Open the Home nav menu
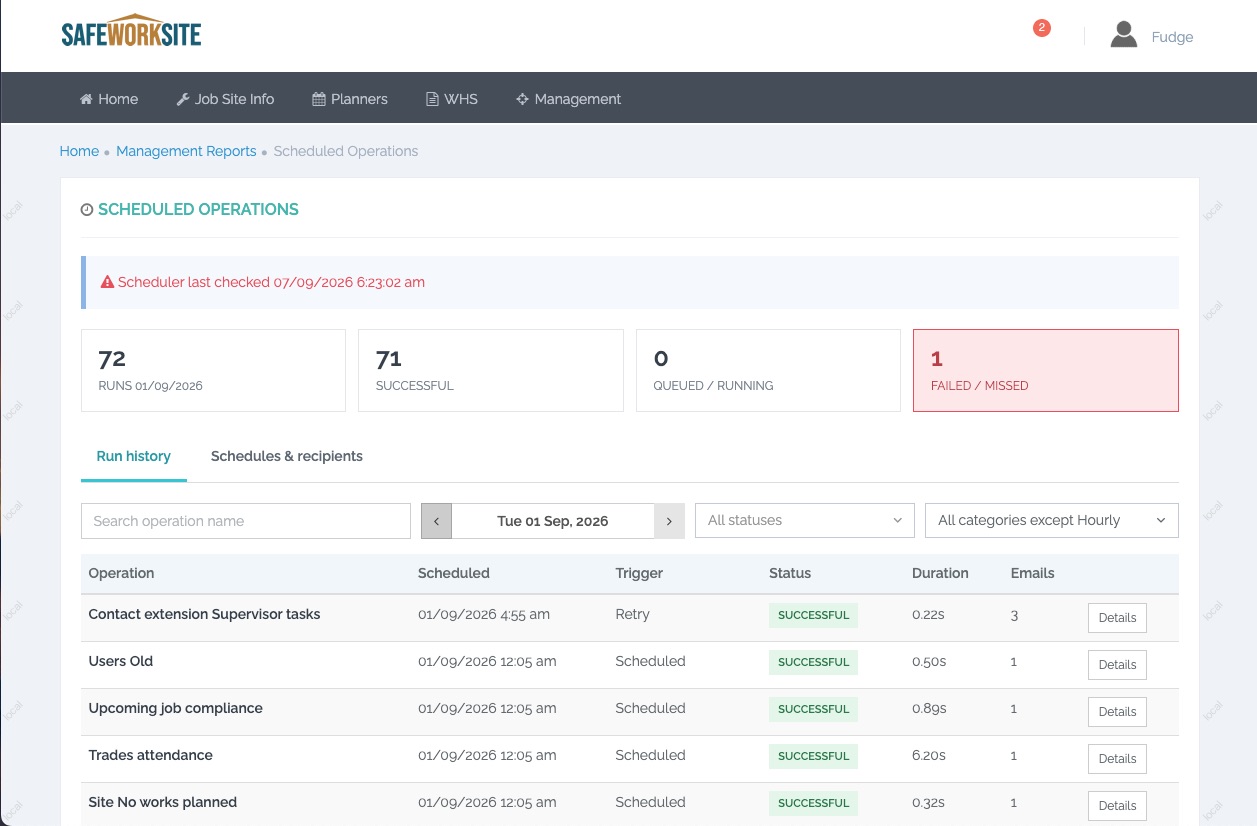Image resolution: width=1257 pixels, height=826 pixels. point(109,99)
